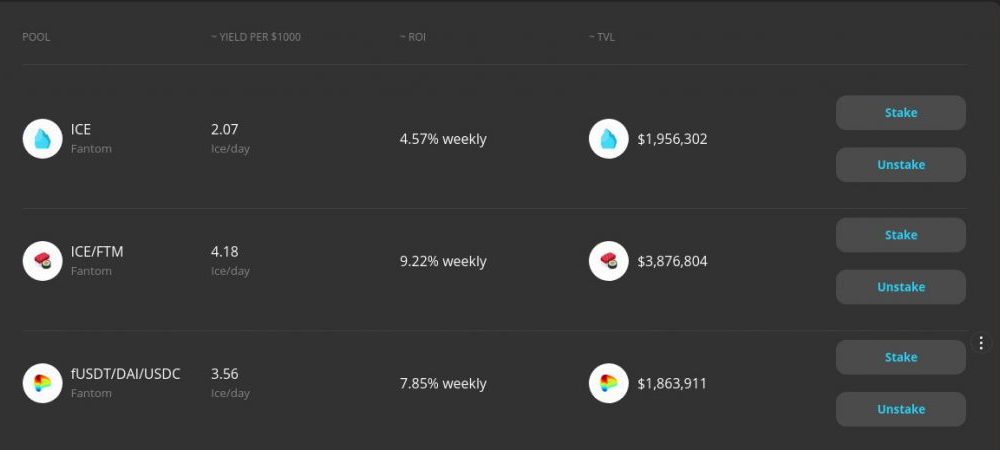
Task: Click the sushi icon beside $3,876,804 TVL
Action: point(608,261)
